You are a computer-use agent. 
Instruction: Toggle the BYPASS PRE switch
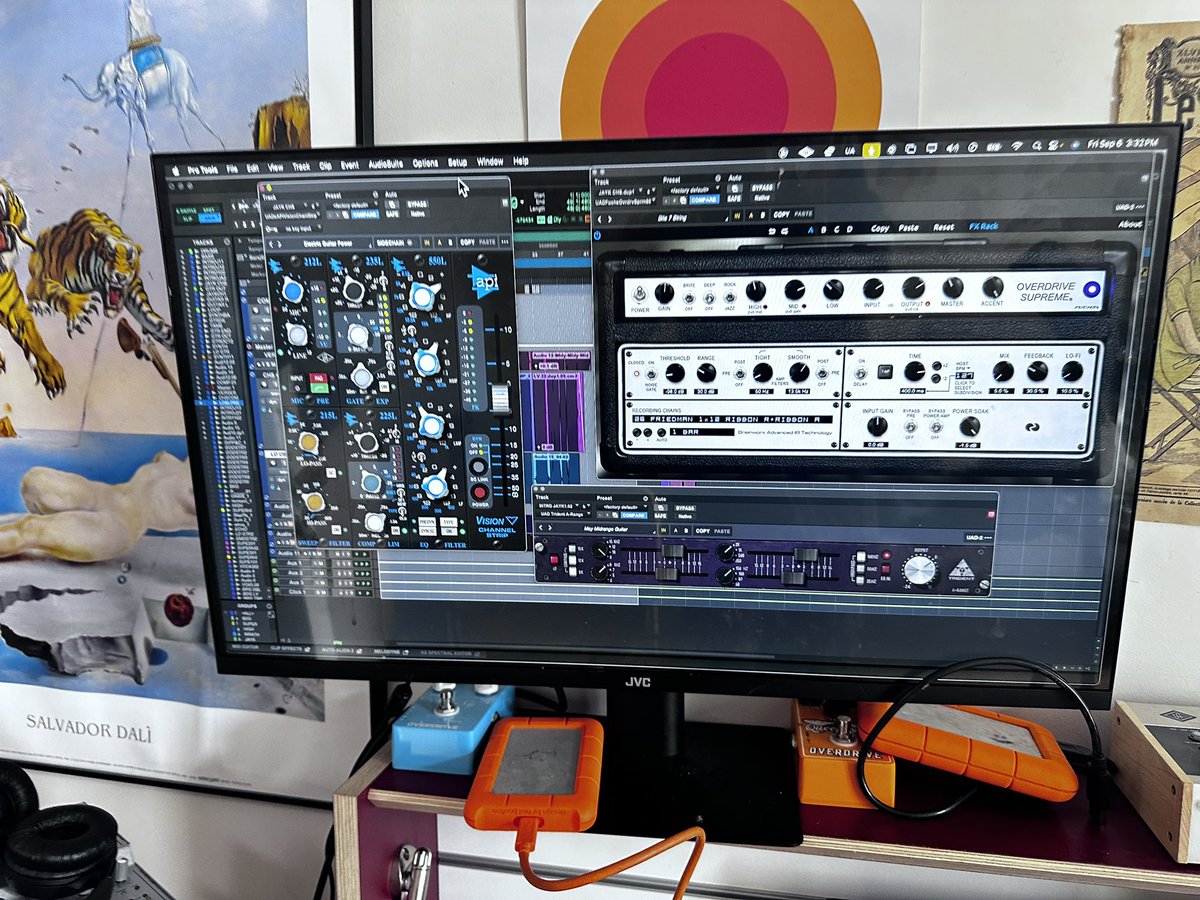pos(912,428)
